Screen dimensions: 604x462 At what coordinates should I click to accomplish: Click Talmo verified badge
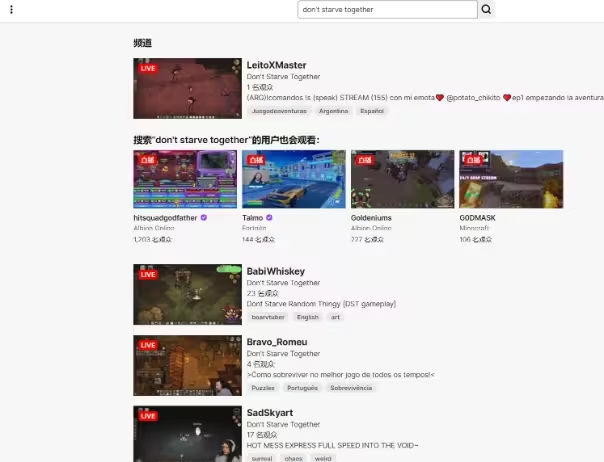269,218
